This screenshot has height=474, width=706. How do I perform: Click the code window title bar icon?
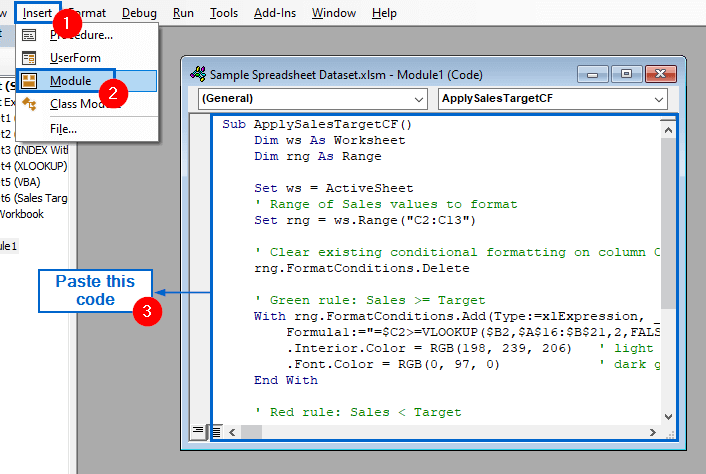[x=197, y=73]
